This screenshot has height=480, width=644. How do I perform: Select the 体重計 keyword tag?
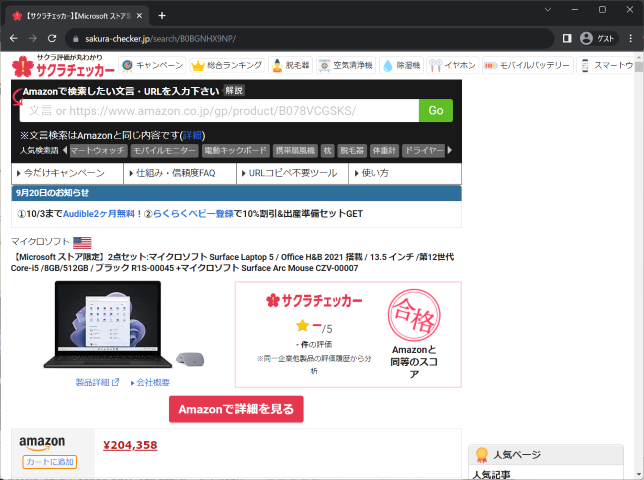tap(384, 151)
